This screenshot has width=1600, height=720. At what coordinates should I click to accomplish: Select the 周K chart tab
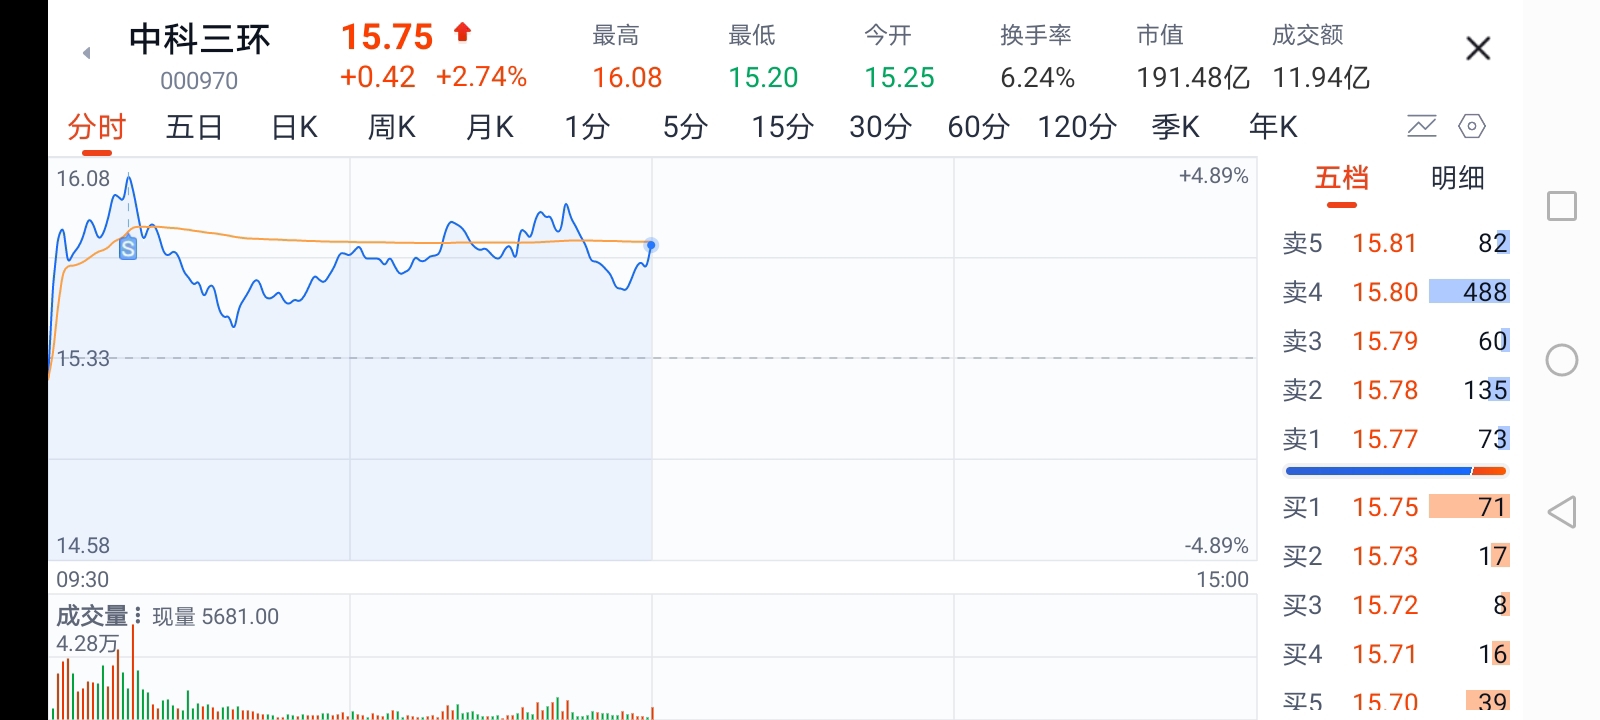point(392,127)
